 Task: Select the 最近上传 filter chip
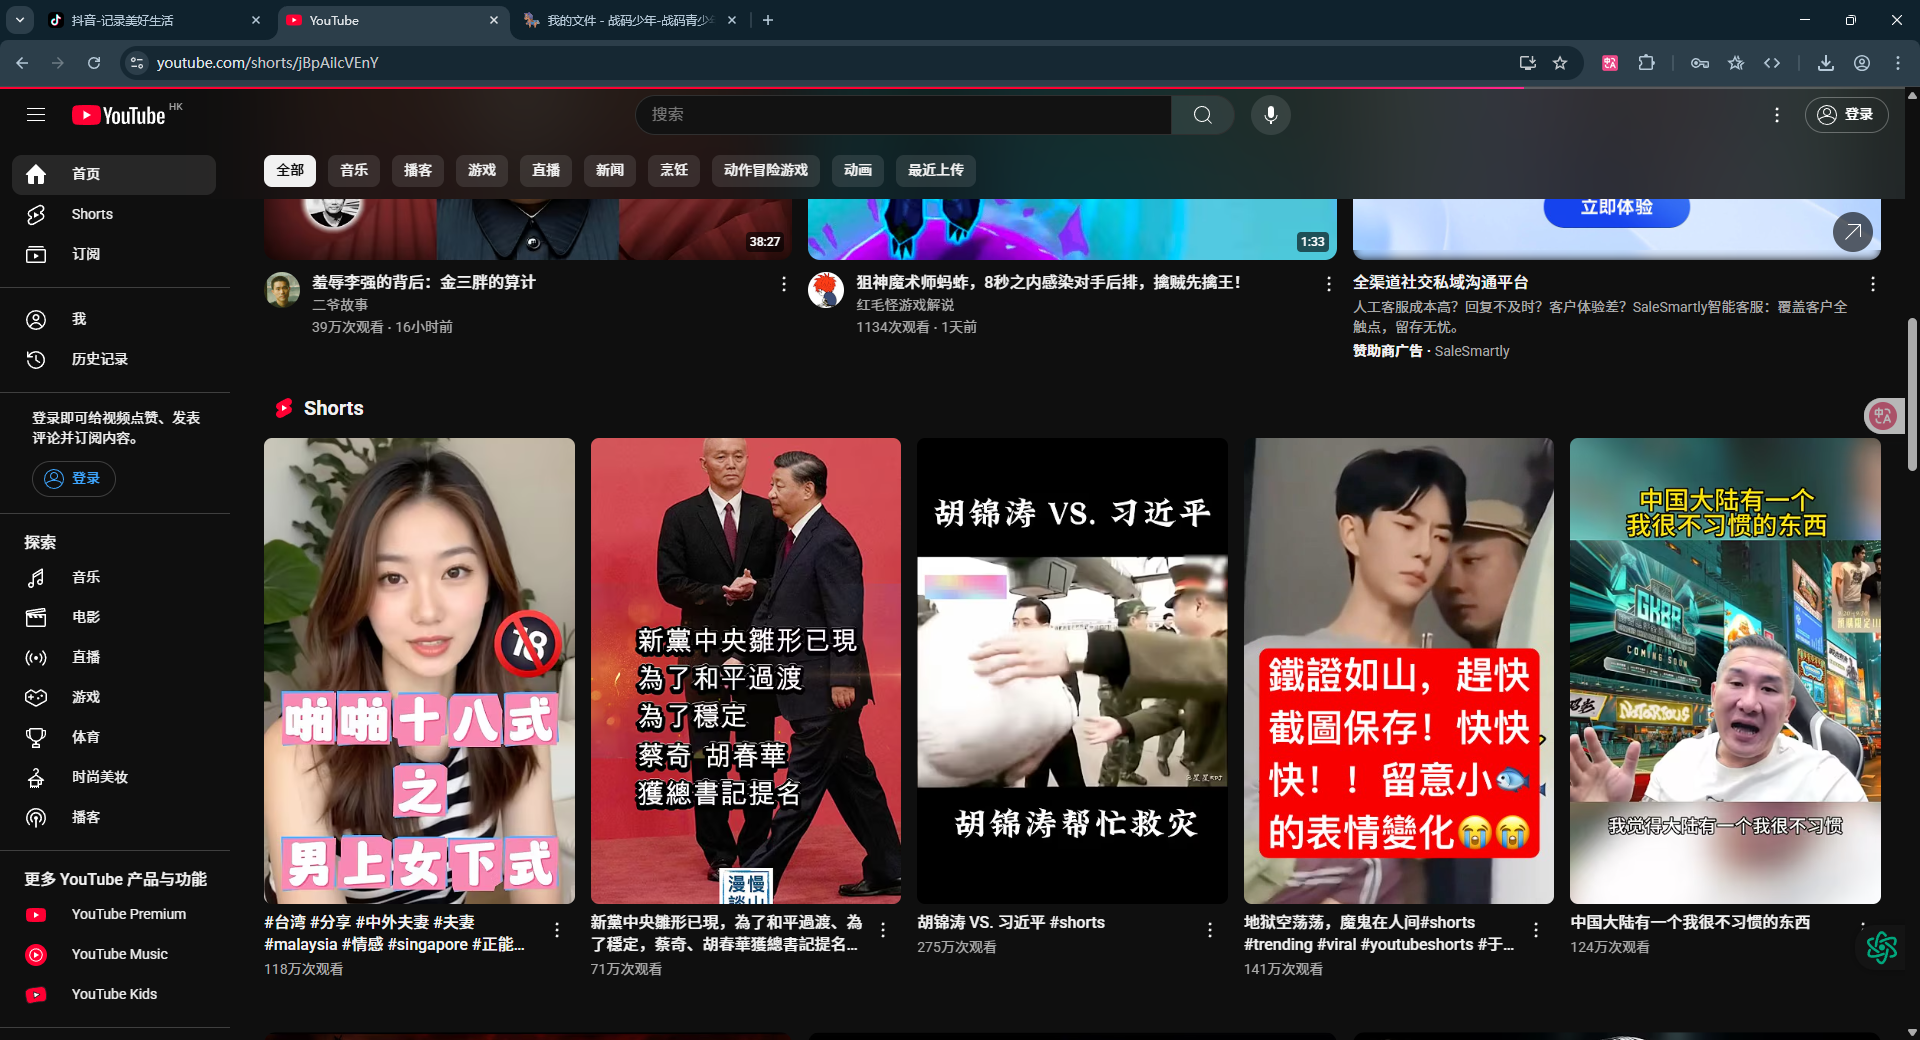(935, 170)
